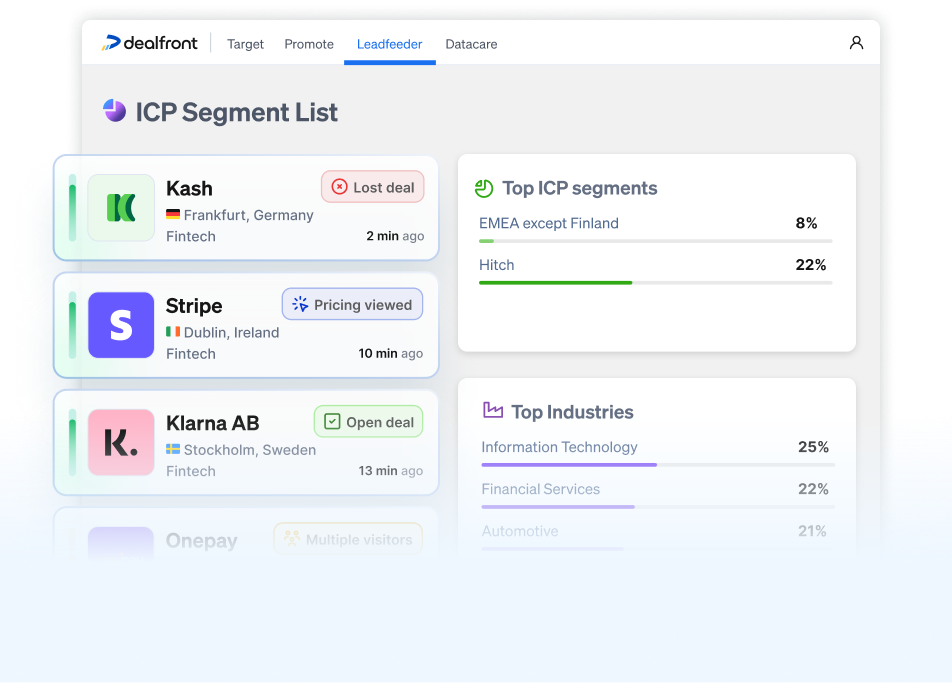Click Fintech label on the Klarna AB card
This screenshot has width=952, height=684.
point(191,472)
